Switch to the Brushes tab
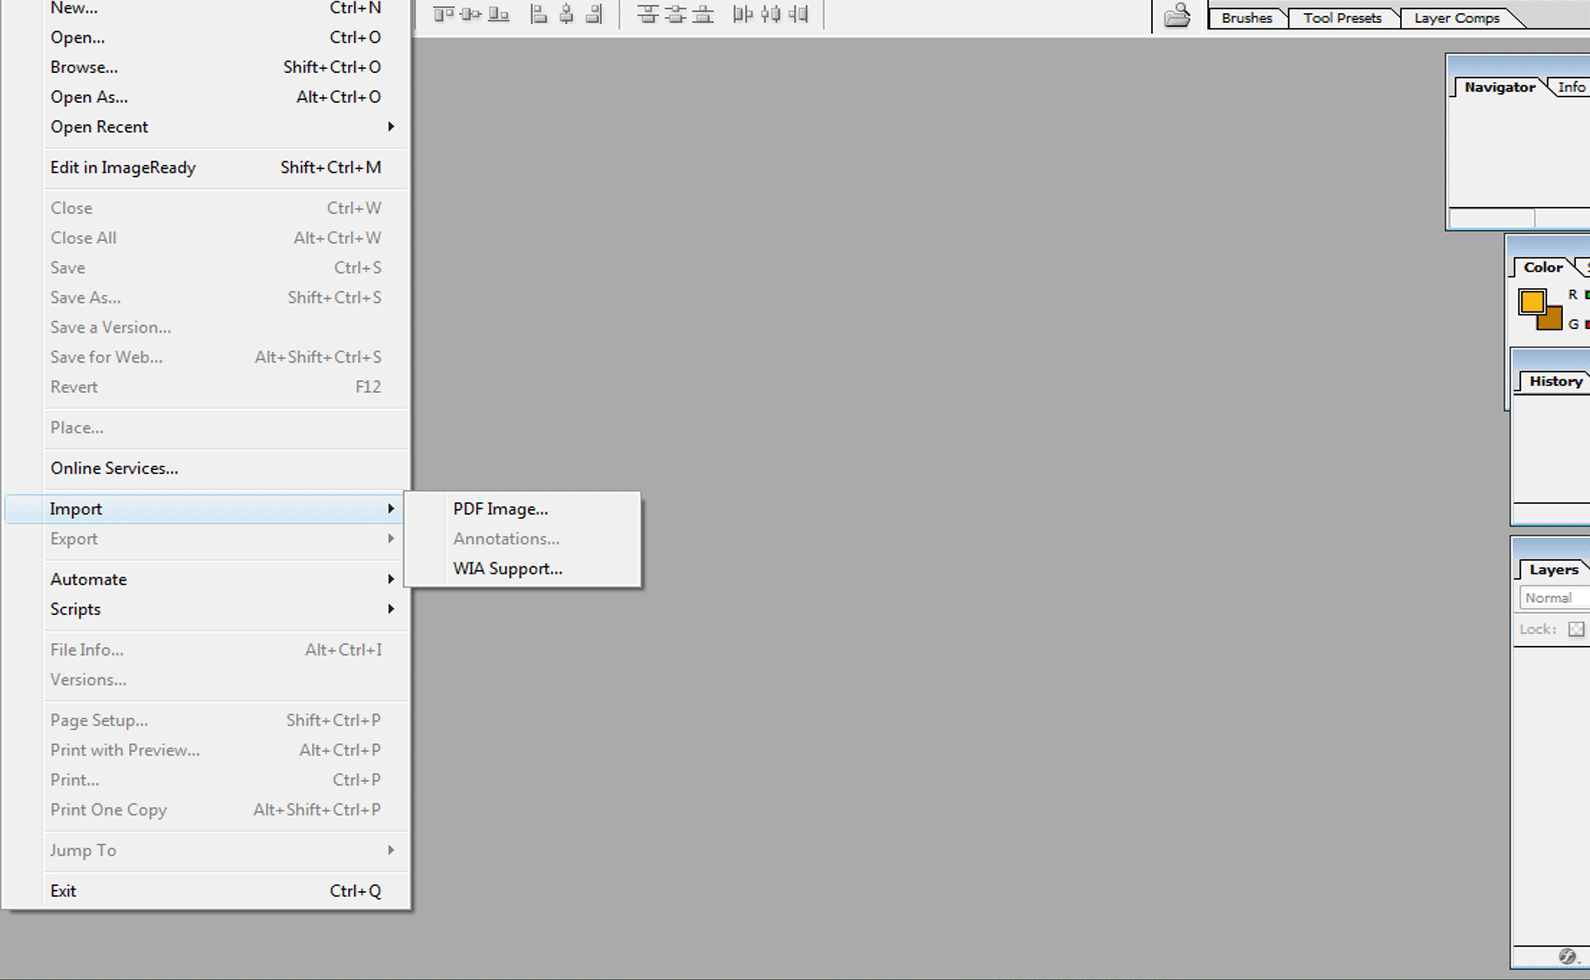The height and width of the screenshot is (980, 1590). tap(1246, 18)
